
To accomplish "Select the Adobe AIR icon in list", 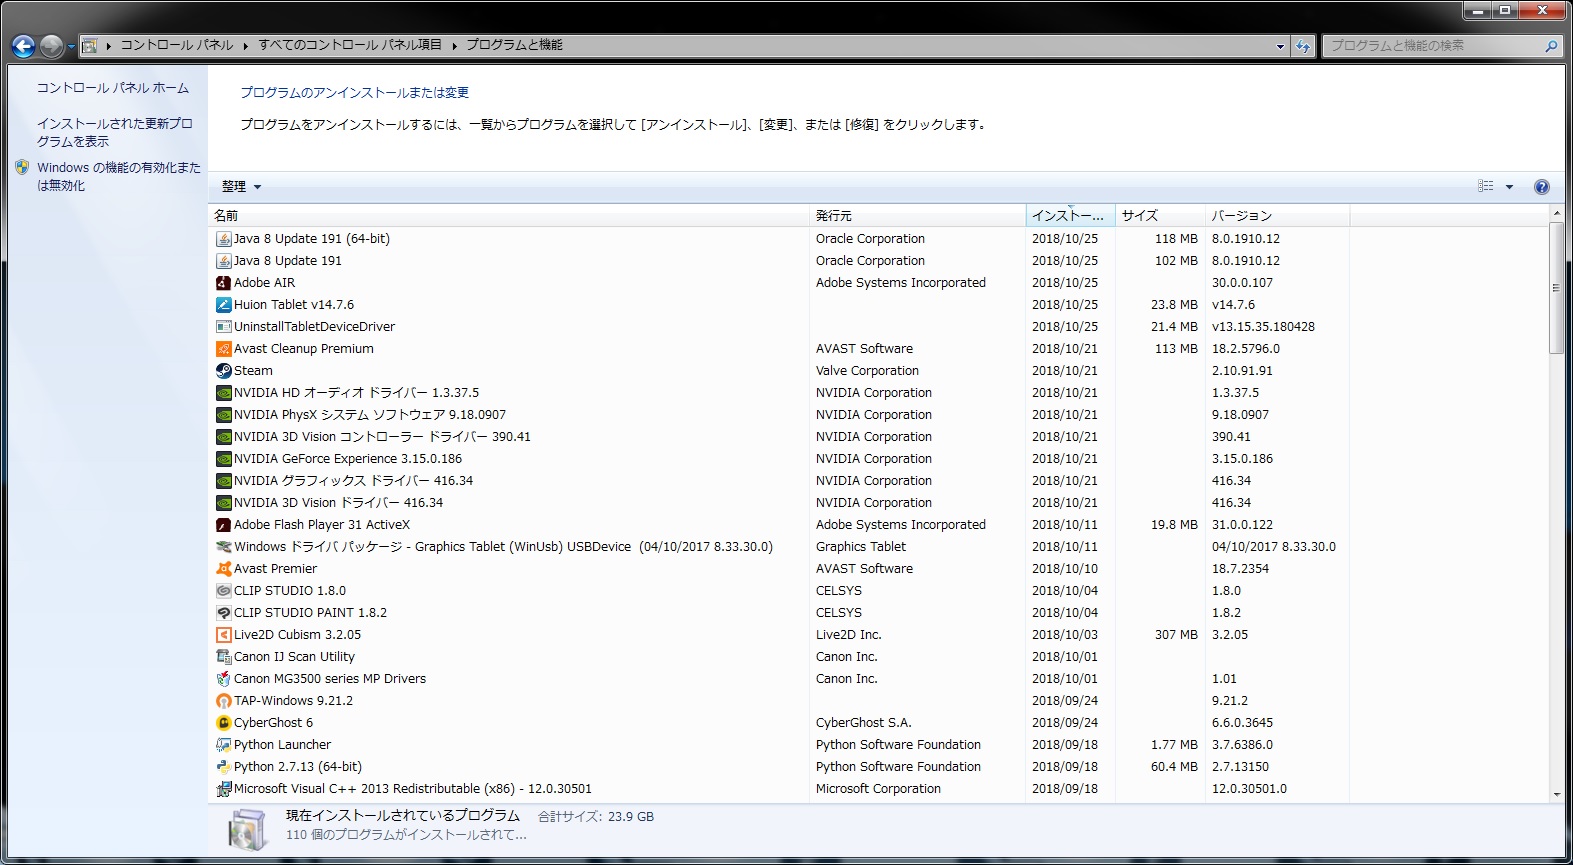I will [224, 283].
